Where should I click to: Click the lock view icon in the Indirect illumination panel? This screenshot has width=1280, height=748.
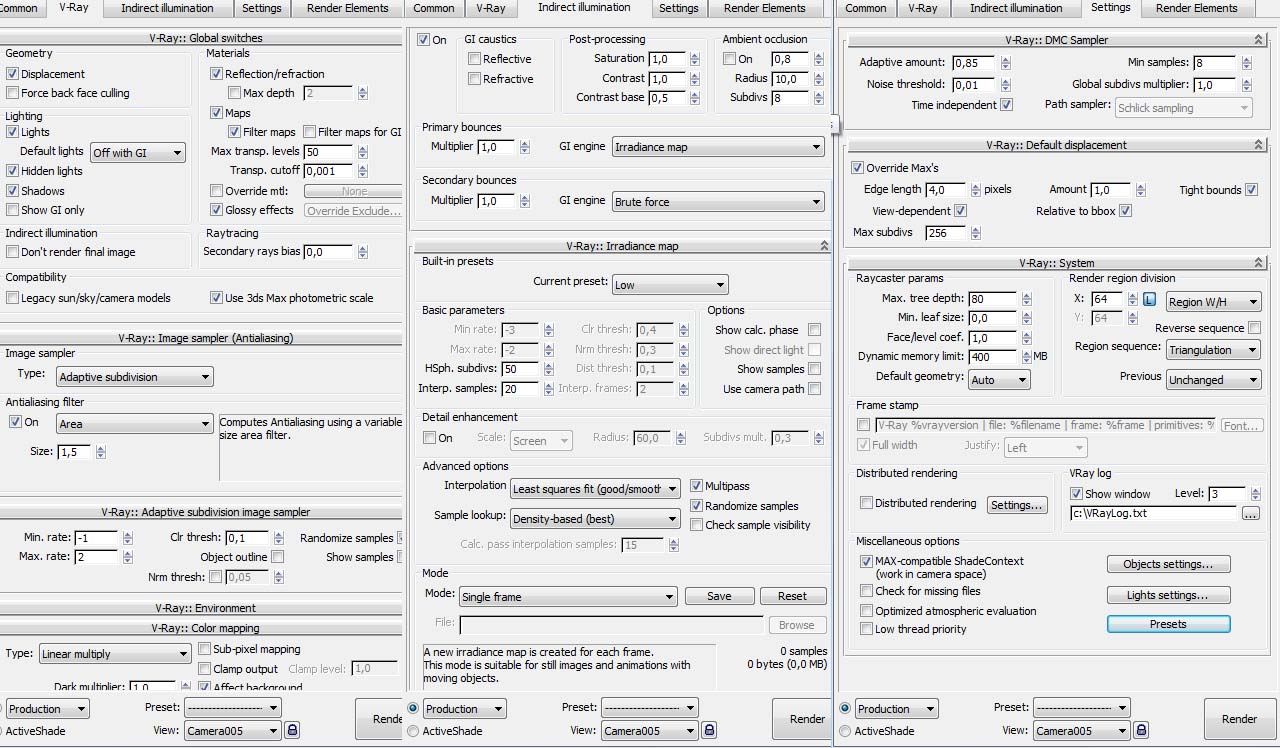click(709, 730)
